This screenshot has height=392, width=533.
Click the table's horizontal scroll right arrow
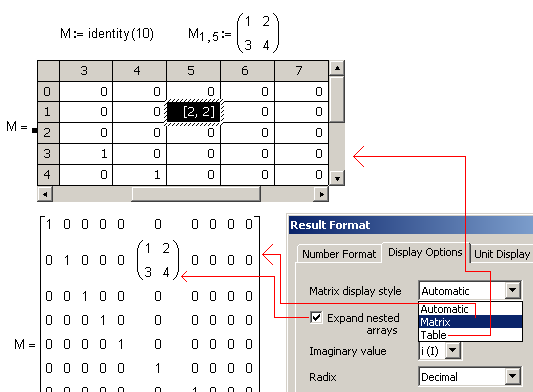(x=322, y=194)
